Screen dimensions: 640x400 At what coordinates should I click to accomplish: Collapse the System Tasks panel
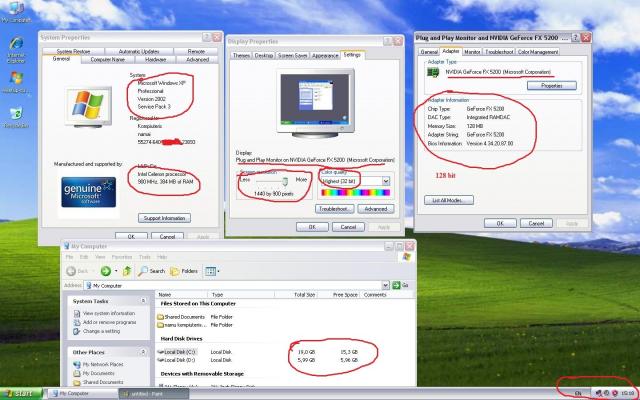coord(143,301)
